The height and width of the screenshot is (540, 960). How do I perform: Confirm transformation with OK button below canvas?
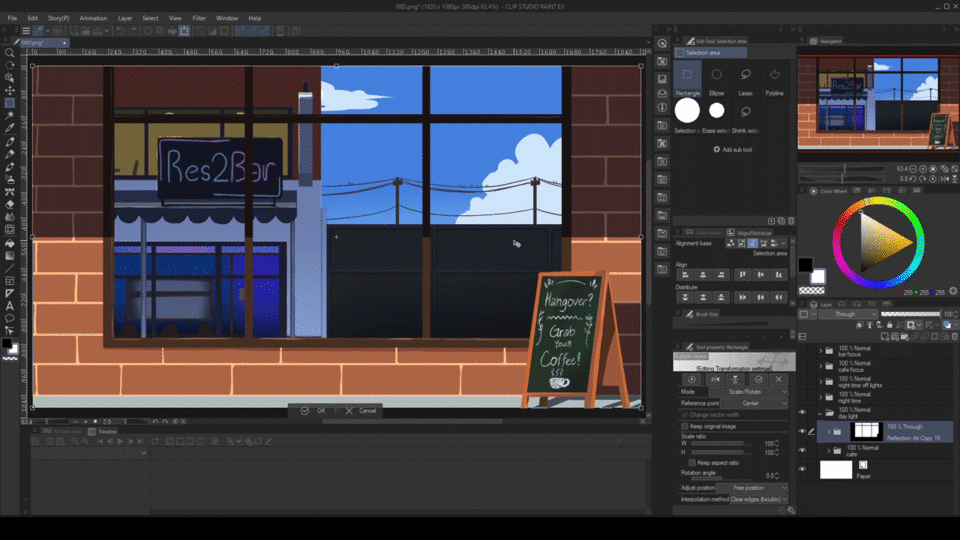(x=313, y=411)
